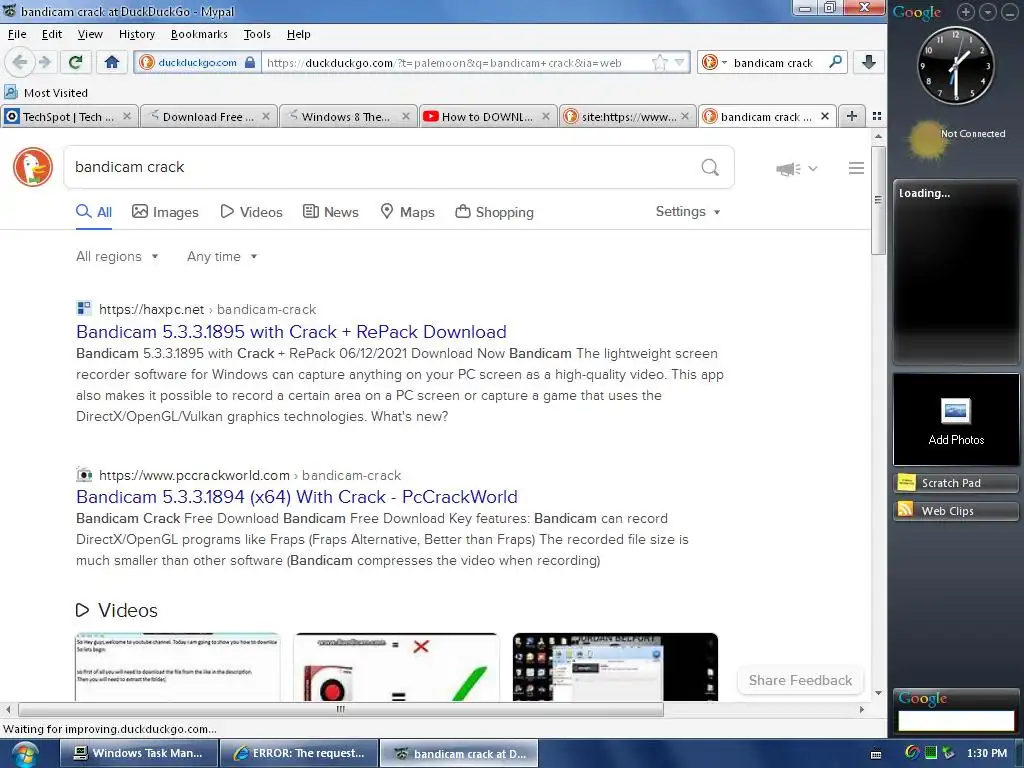Viewport: 1024px width, 768px height.
Task: Close the bandicam crack tab
Action: tap(825, 116)
